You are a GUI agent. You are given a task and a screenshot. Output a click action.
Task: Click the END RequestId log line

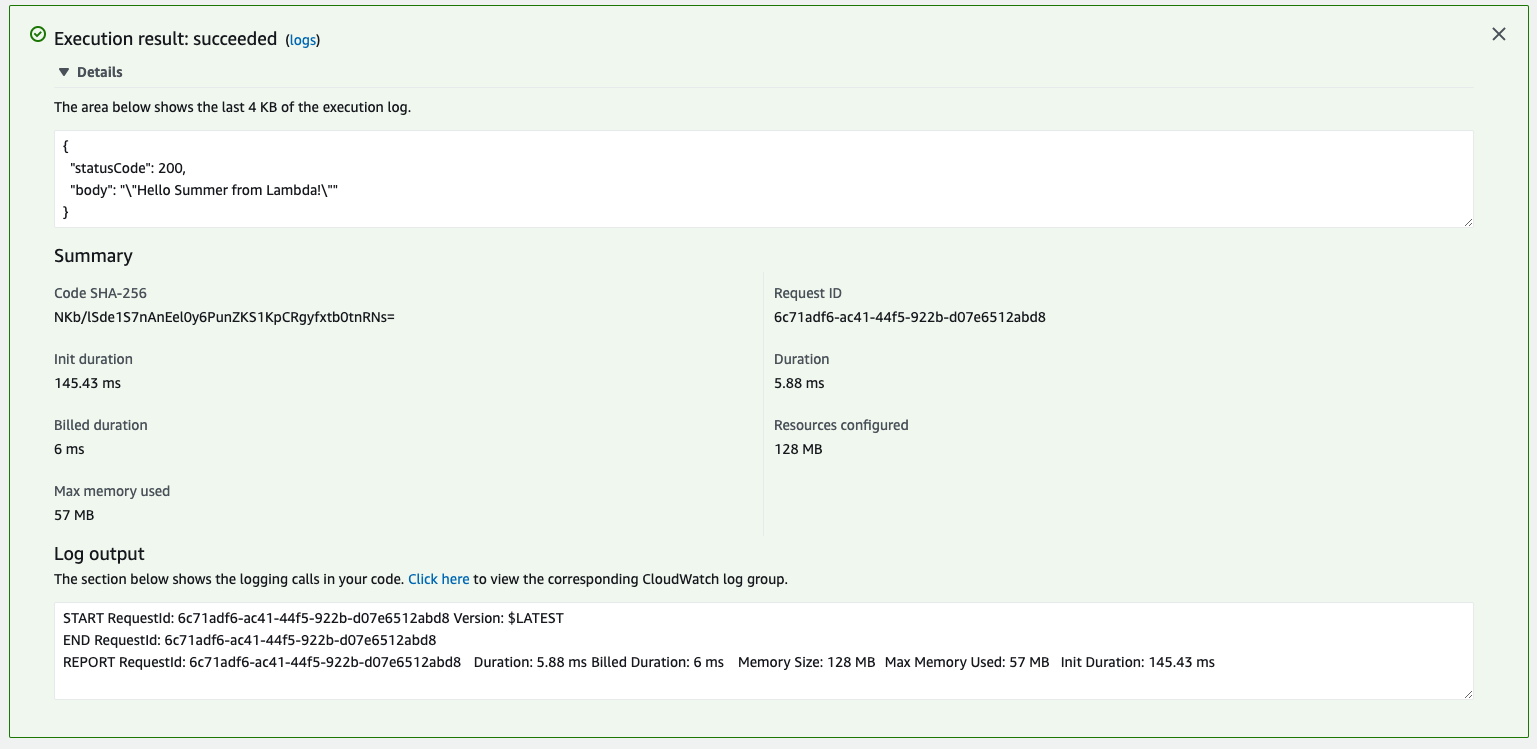point(249,640)
